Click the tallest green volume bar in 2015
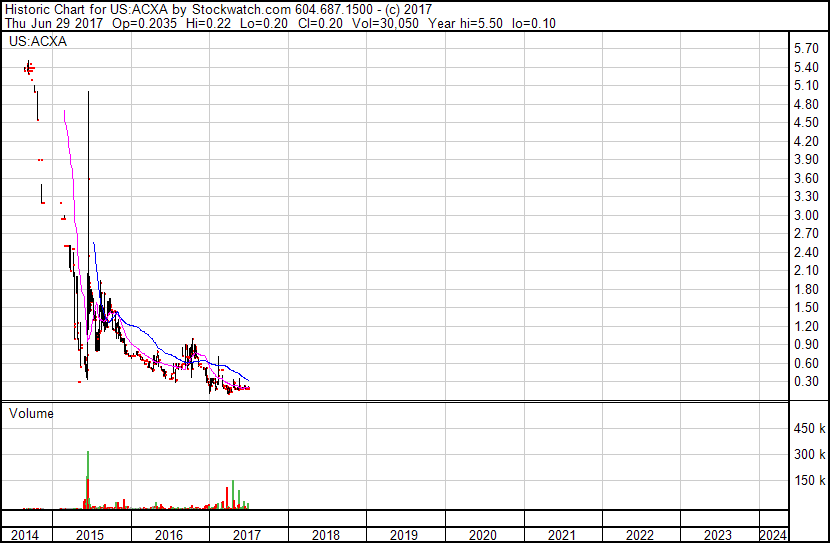830x543 pixels. 88,479
